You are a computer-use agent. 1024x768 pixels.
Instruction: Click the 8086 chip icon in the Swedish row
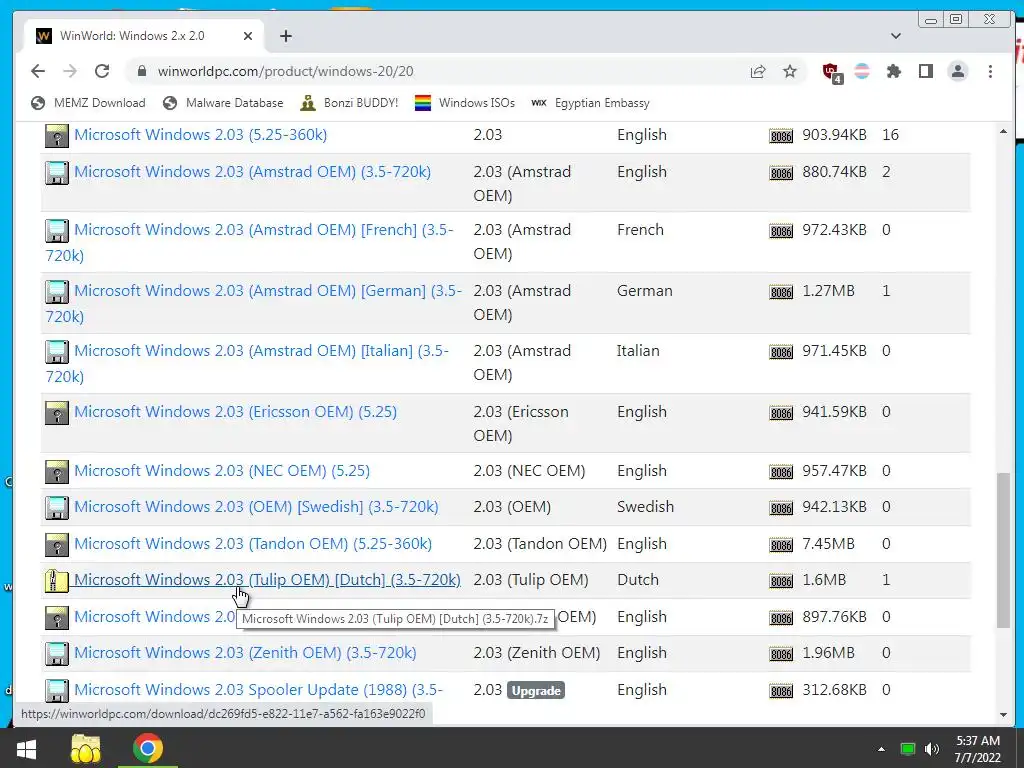[781, 508]
